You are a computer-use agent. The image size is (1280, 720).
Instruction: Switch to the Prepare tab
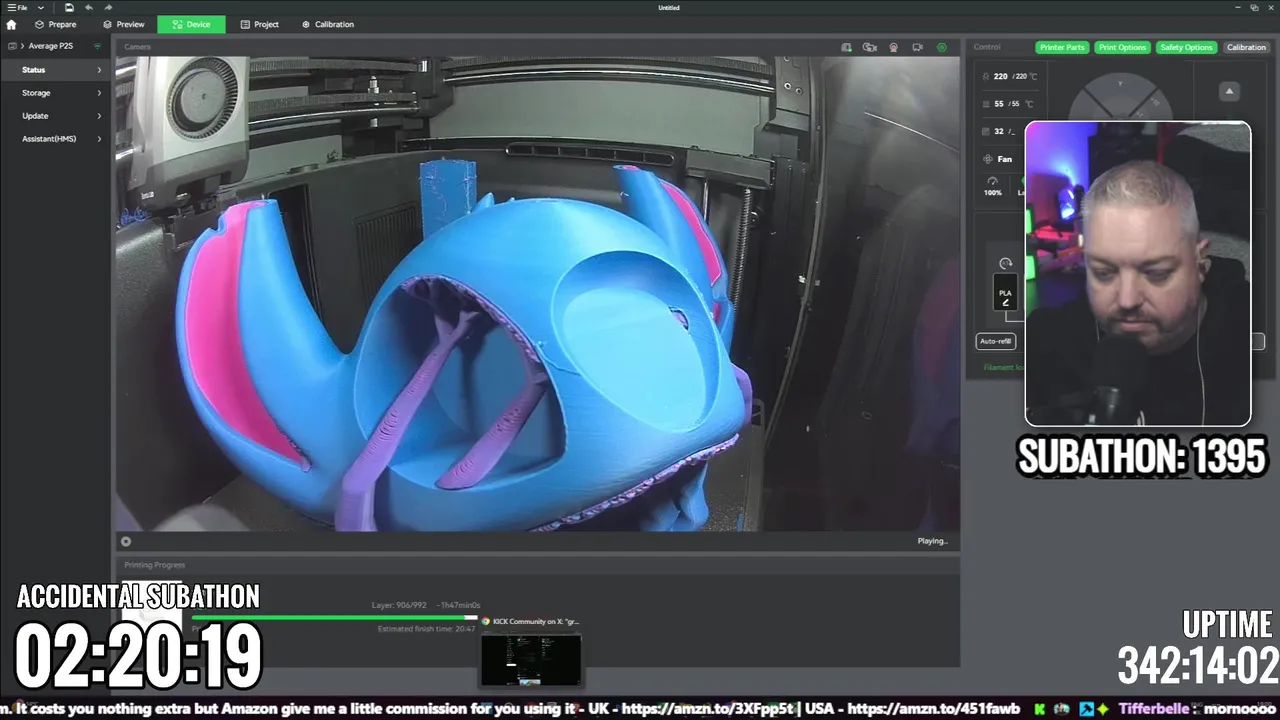coord(55,24)
